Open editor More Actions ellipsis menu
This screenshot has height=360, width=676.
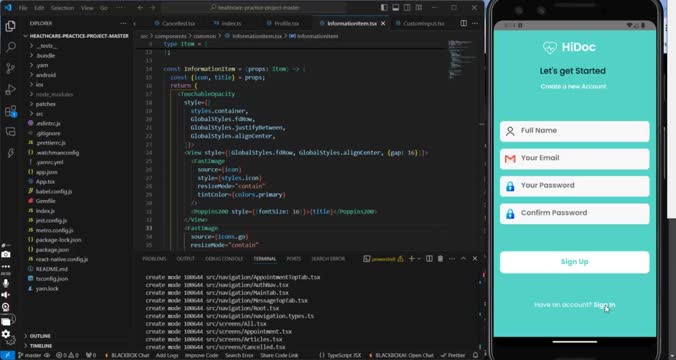[475, 23]
